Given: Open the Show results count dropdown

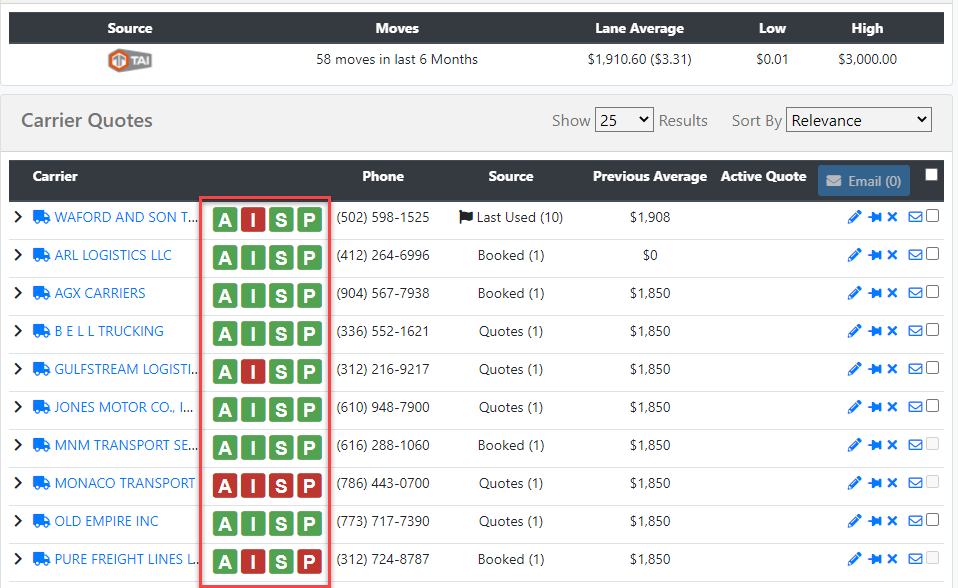Looking at the screenshot, I should (624, 120).
